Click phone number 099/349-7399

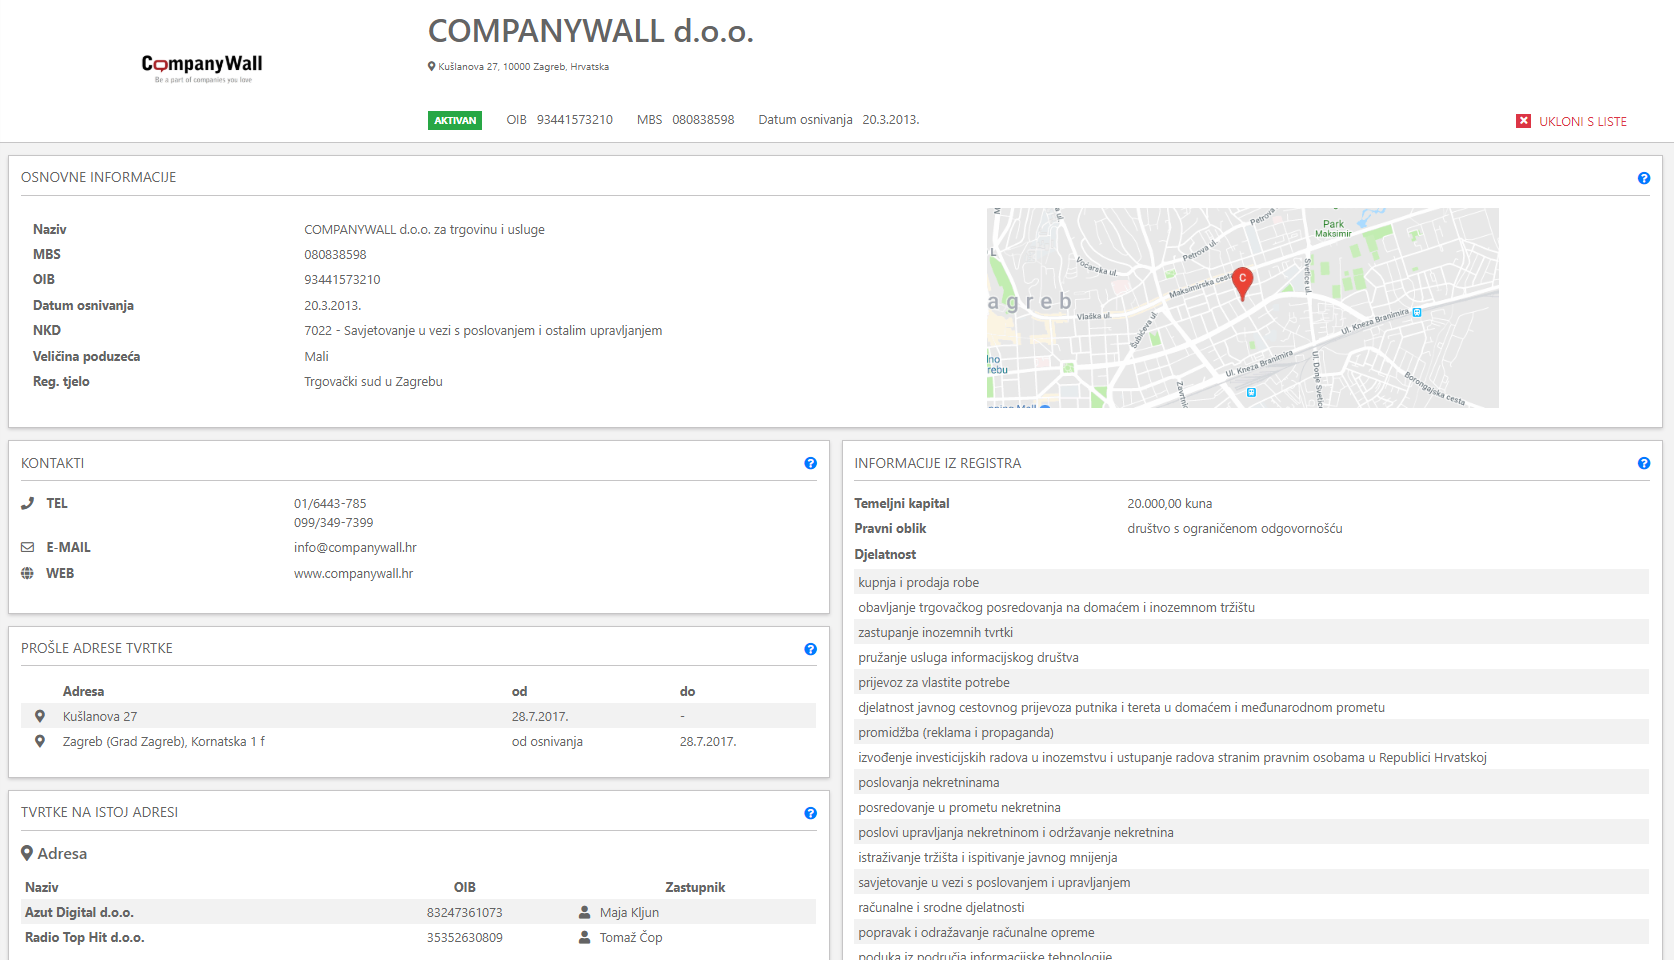coord(333,522)
